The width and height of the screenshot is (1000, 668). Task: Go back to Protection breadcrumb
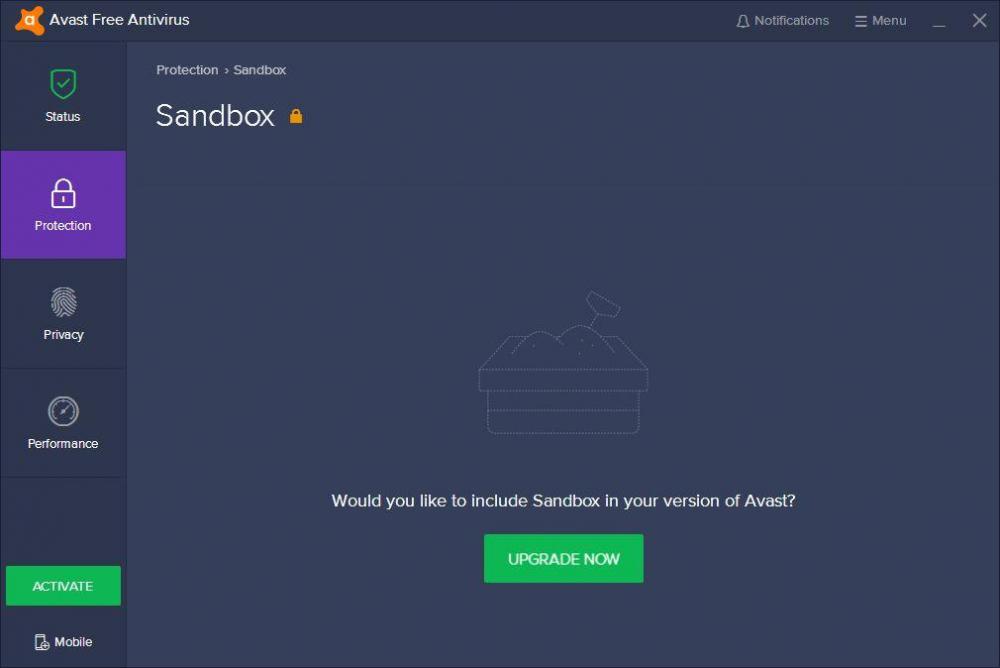tap(187, 70)
